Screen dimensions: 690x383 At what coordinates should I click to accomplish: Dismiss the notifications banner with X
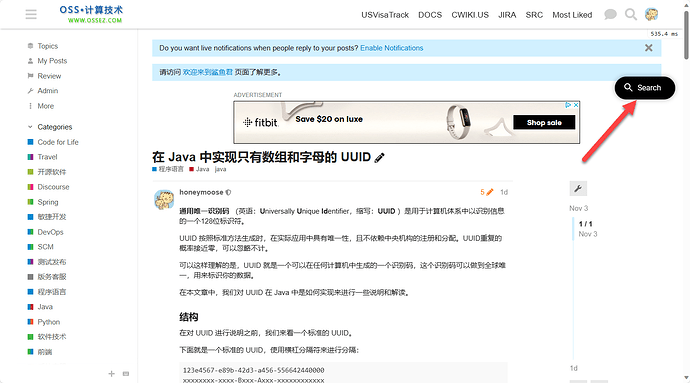649,48
